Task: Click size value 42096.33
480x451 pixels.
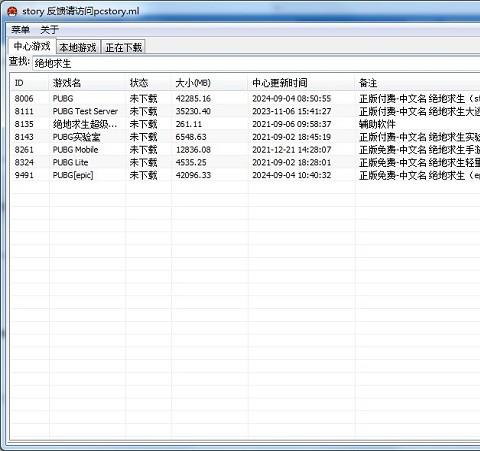Action: coord(193,175)
